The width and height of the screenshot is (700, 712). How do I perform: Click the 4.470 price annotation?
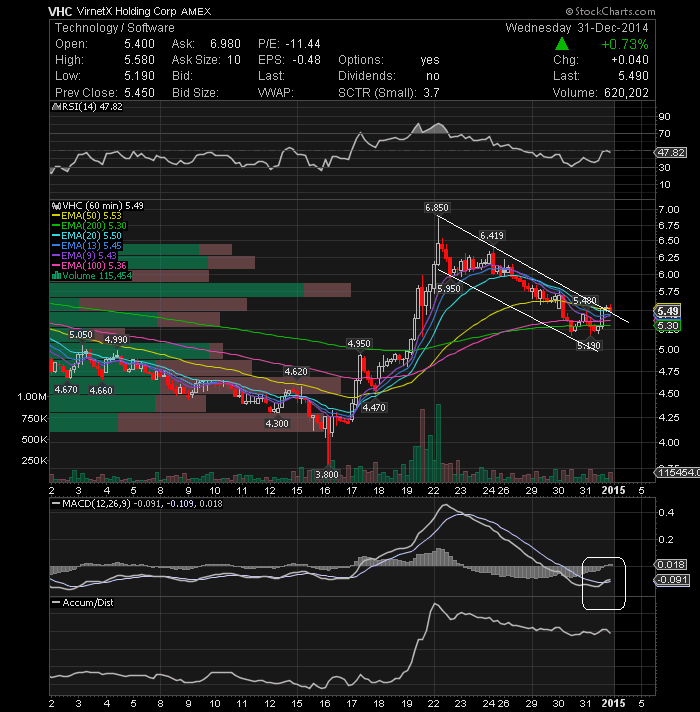tap(374, 408)
